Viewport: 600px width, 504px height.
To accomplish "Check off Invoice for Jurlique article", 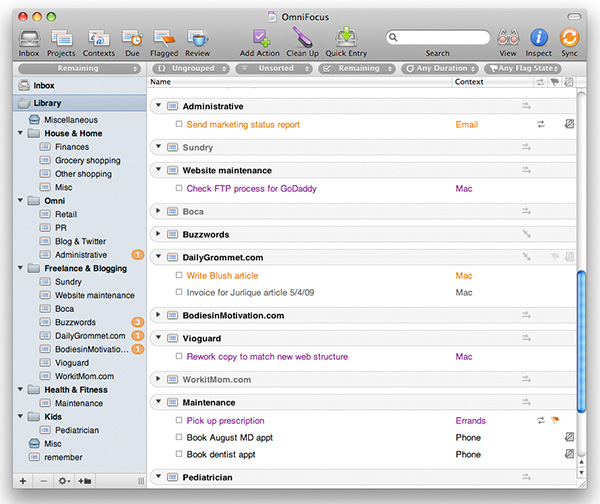I will pyautogui.click(x=179, y=292).
